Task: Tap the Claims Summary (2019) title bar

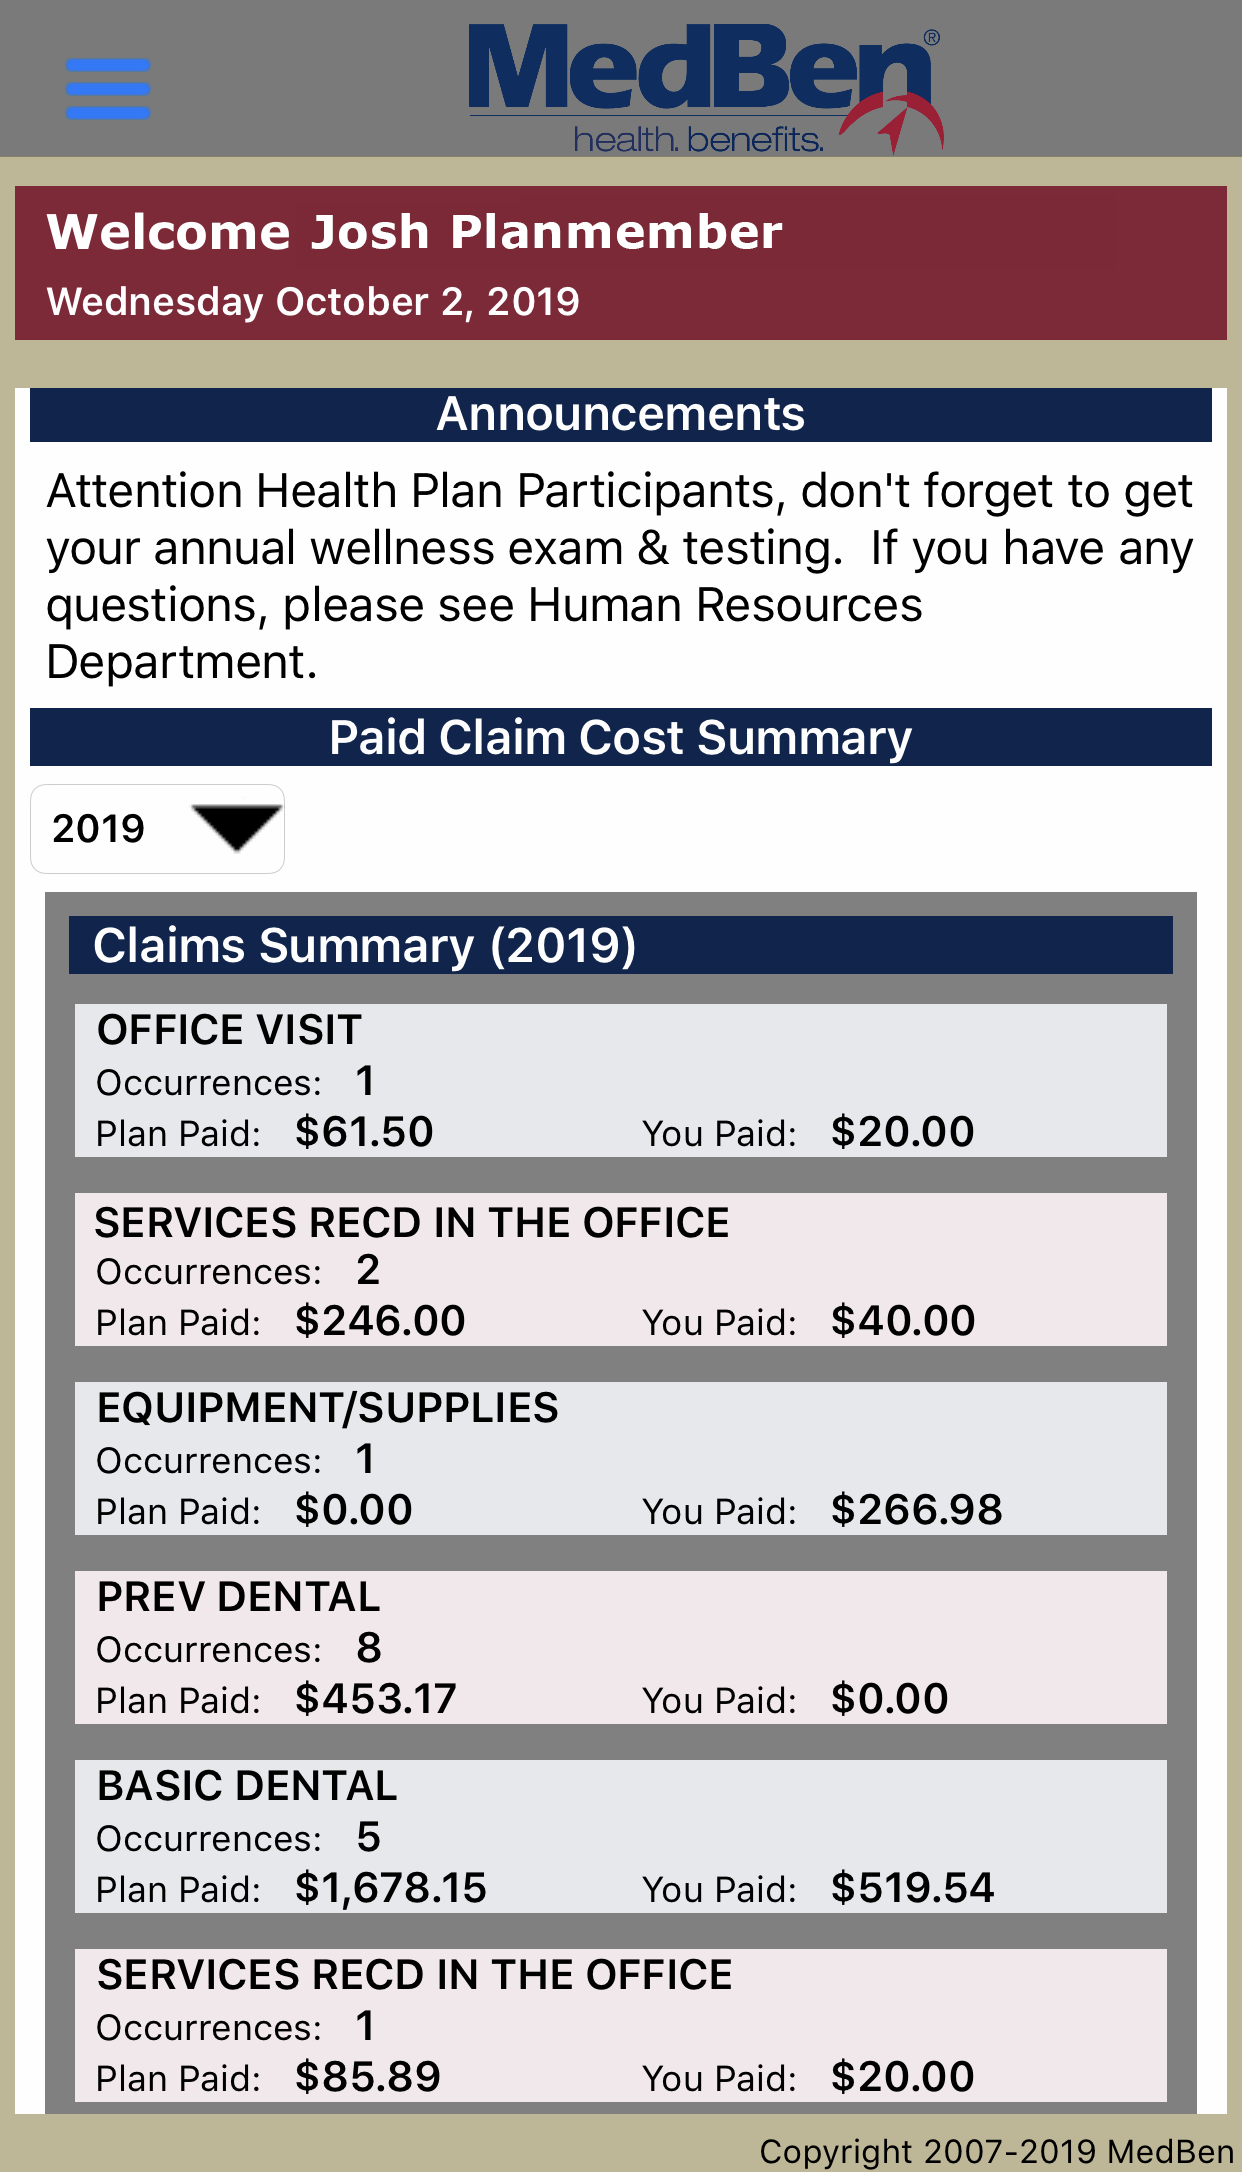Action: coord(620,945)
